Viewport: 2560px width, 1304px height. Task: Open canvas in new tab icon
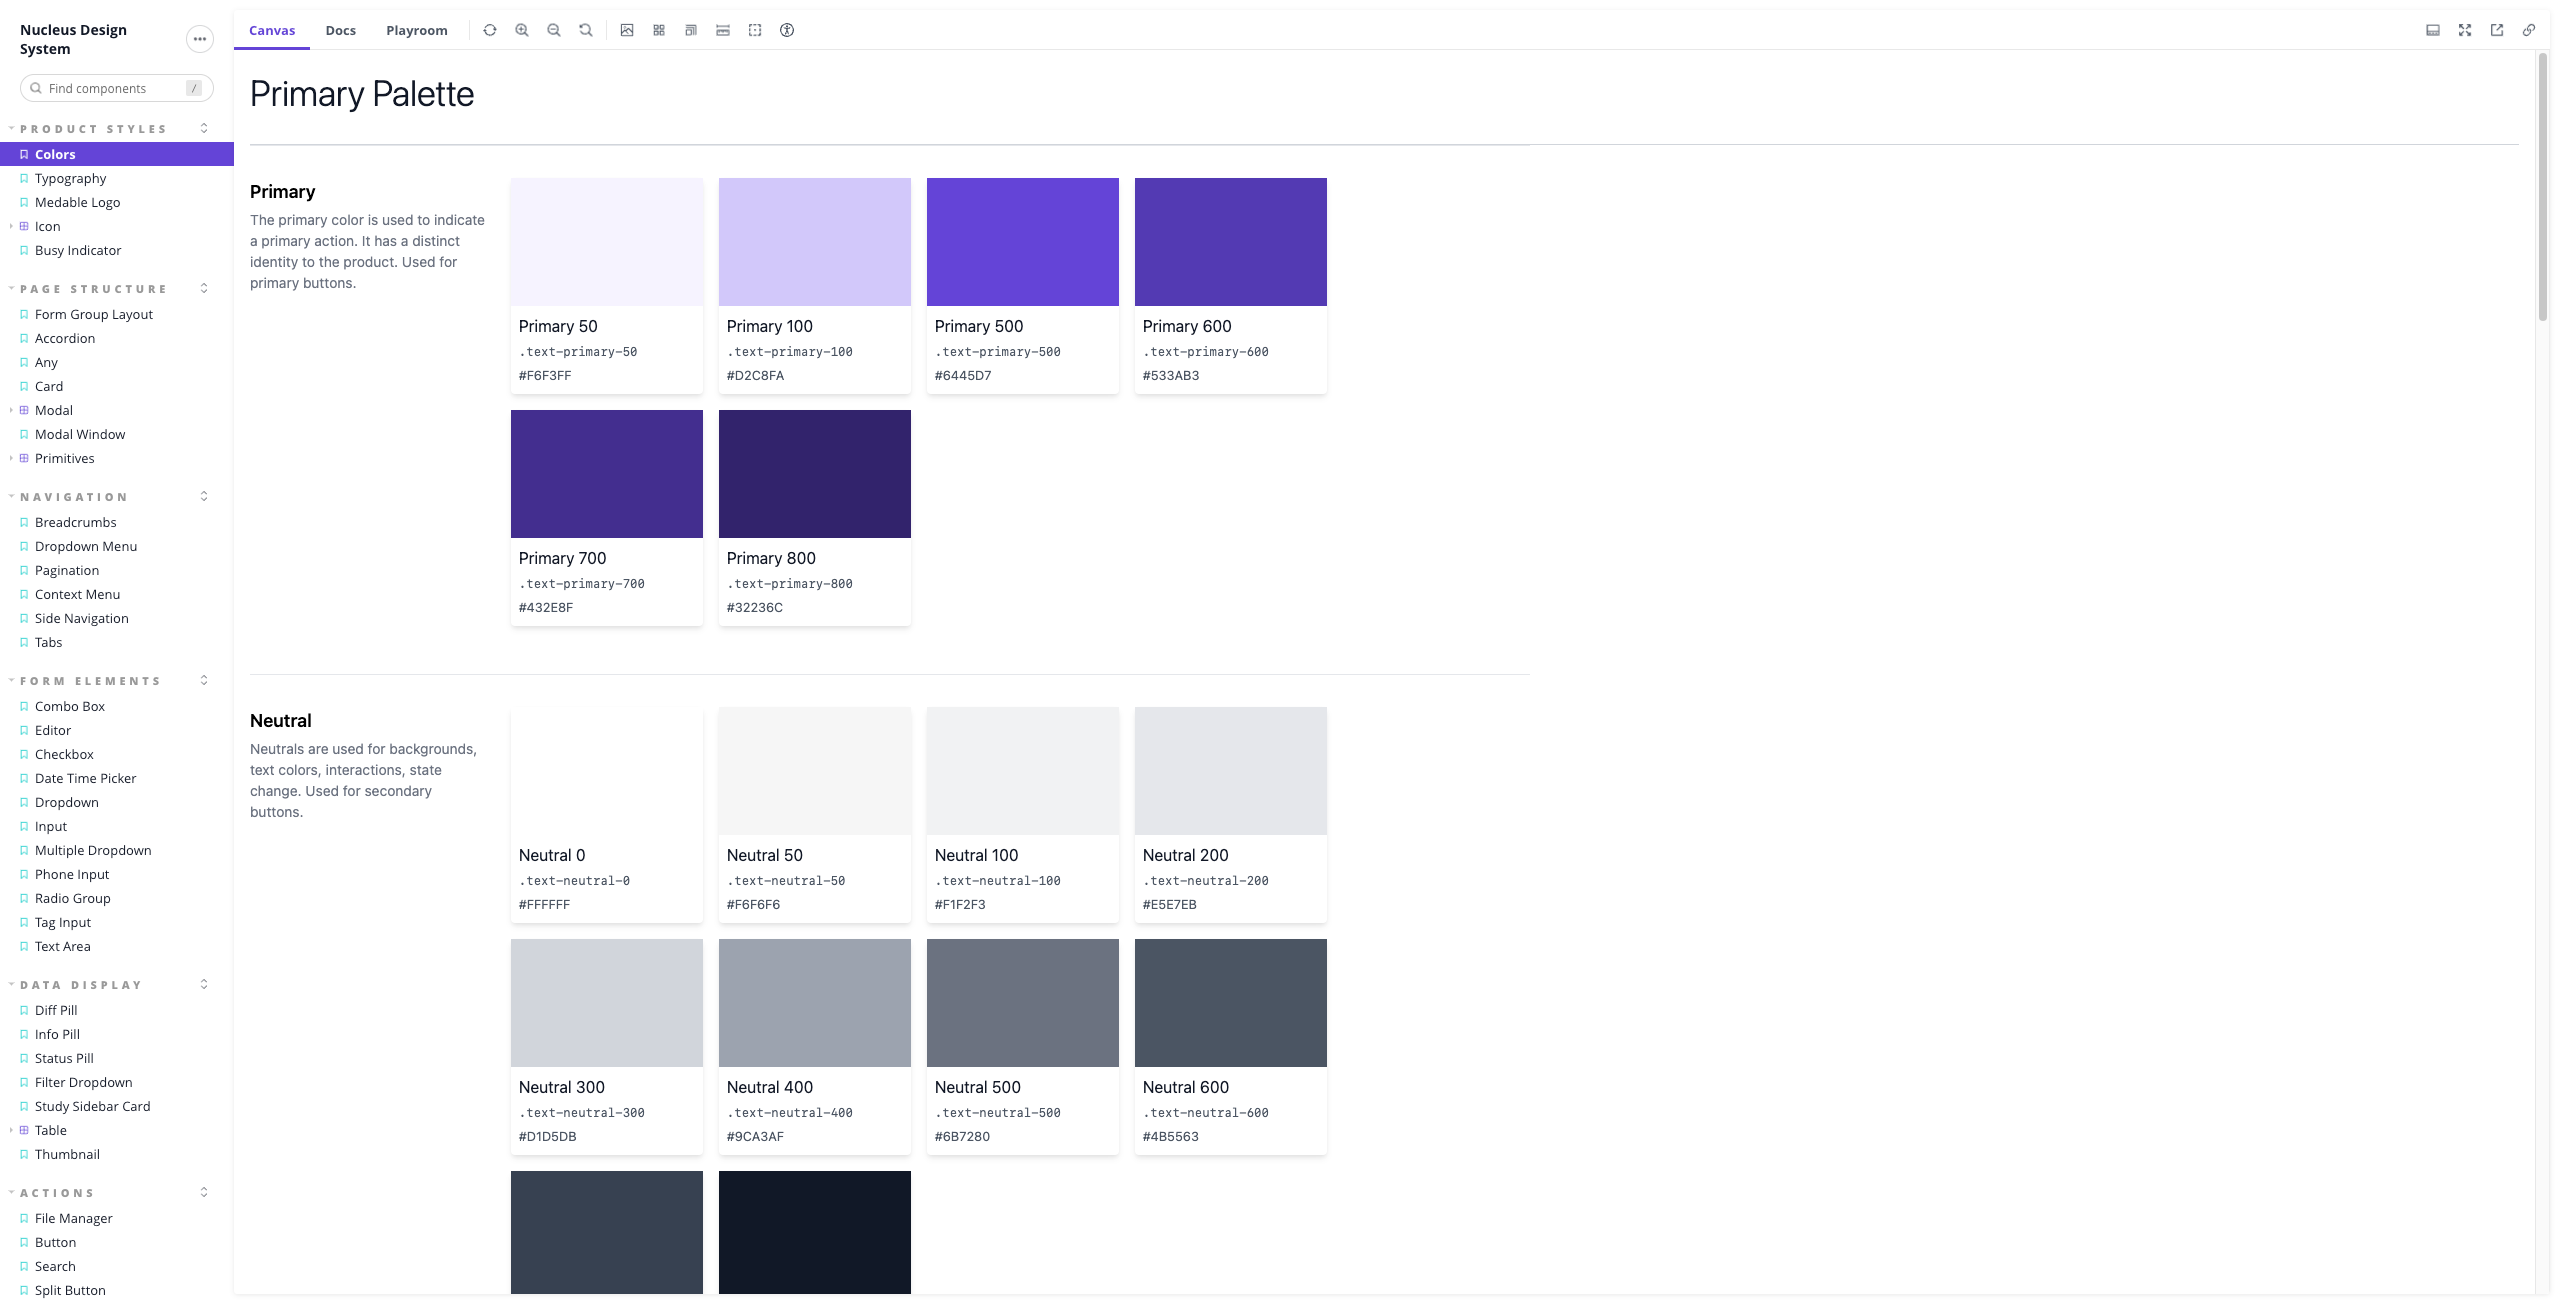click(2497, 30)
